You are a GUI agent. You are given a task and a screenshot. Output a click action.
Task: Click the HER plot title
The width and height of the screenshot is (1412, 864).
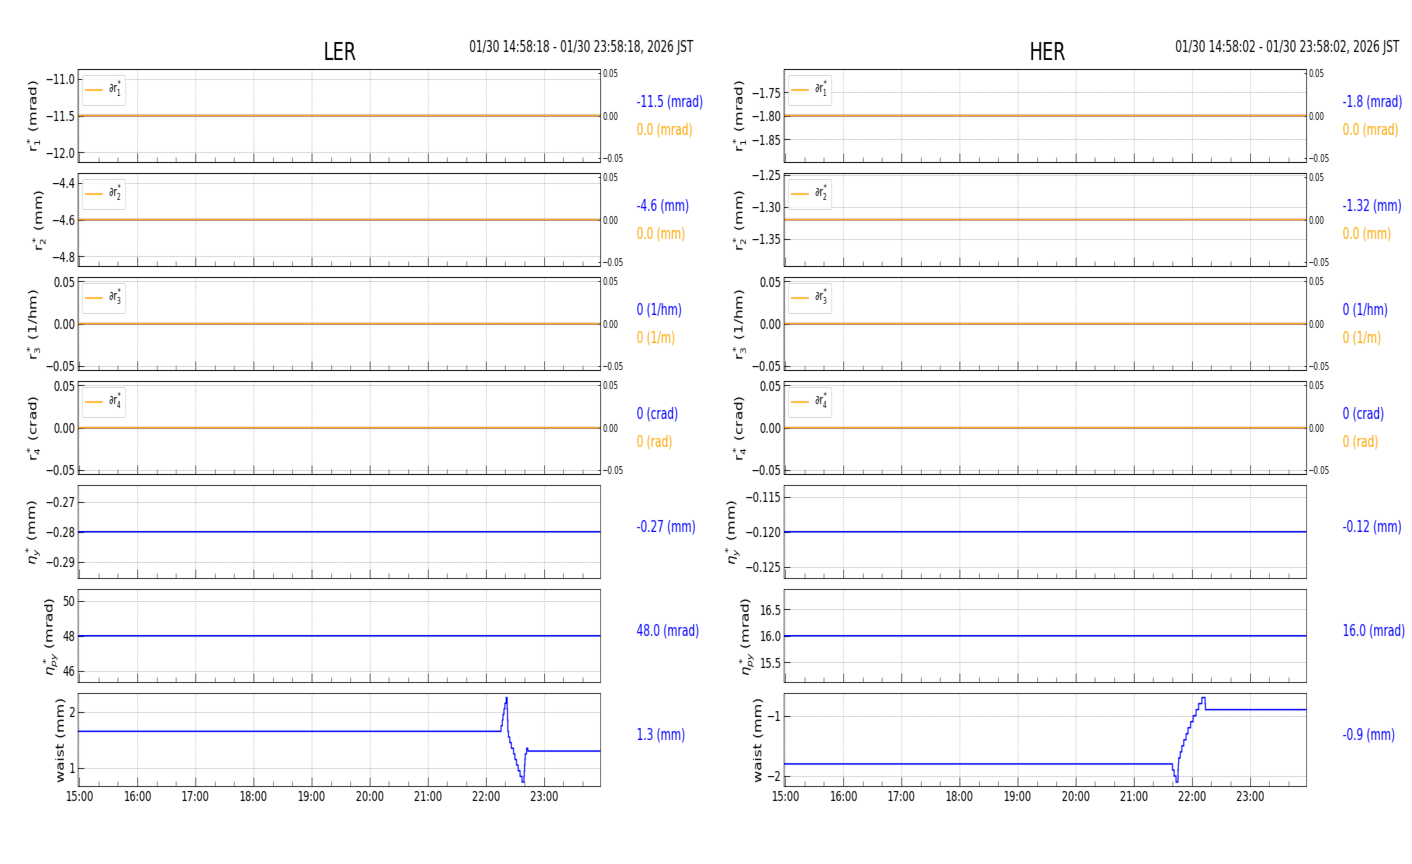[1047, 52]
